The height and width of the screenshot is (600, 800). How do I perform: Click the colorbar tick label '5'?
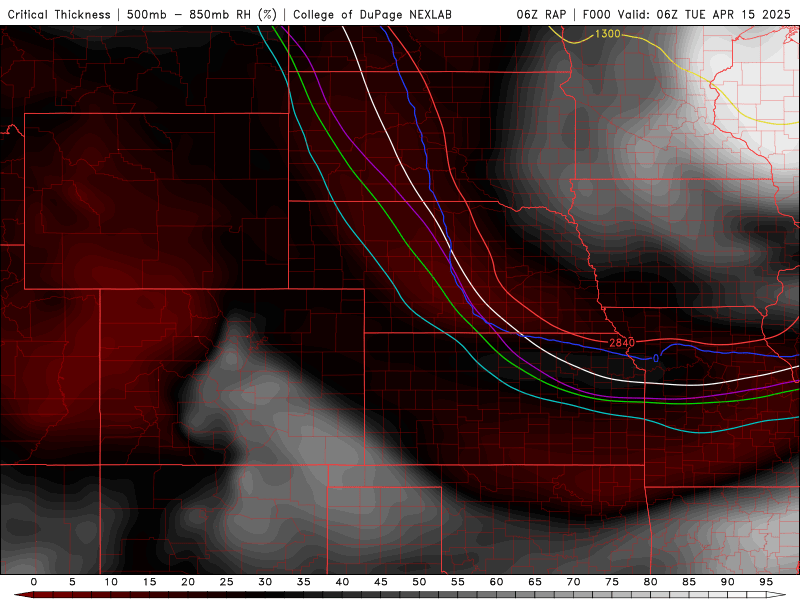click(72, 582)
